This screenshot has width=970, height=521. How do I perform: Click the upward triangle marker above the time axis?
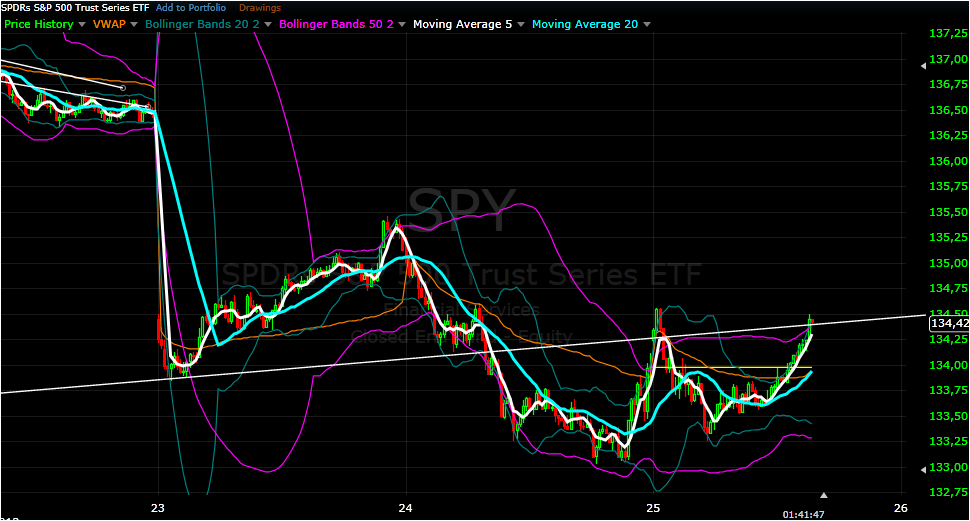coord(824,495)
